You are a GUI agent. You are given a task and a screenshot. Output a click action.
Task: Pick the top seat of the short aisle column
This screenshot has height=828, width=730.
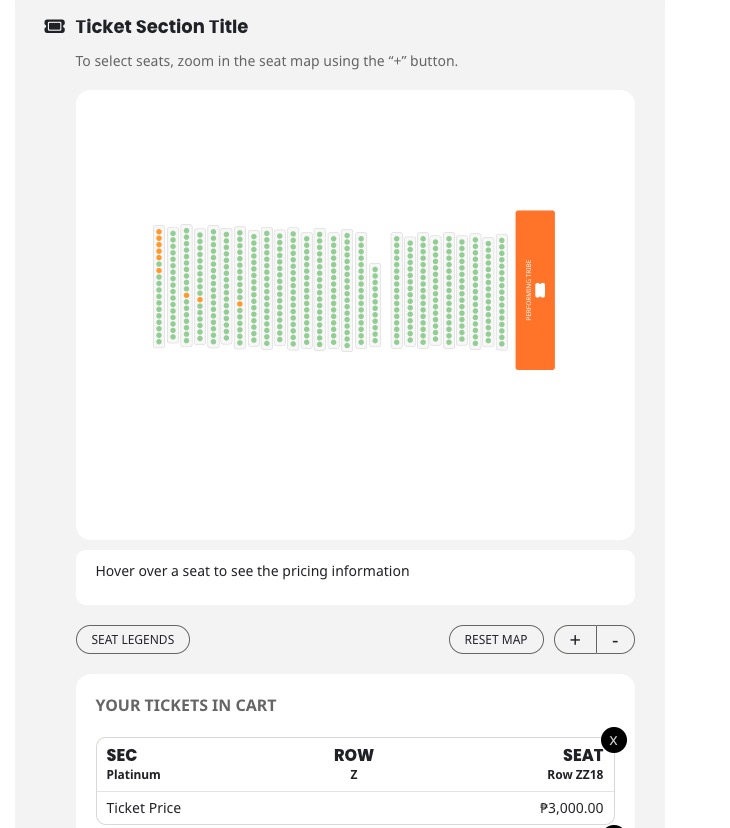pos(375,269)
